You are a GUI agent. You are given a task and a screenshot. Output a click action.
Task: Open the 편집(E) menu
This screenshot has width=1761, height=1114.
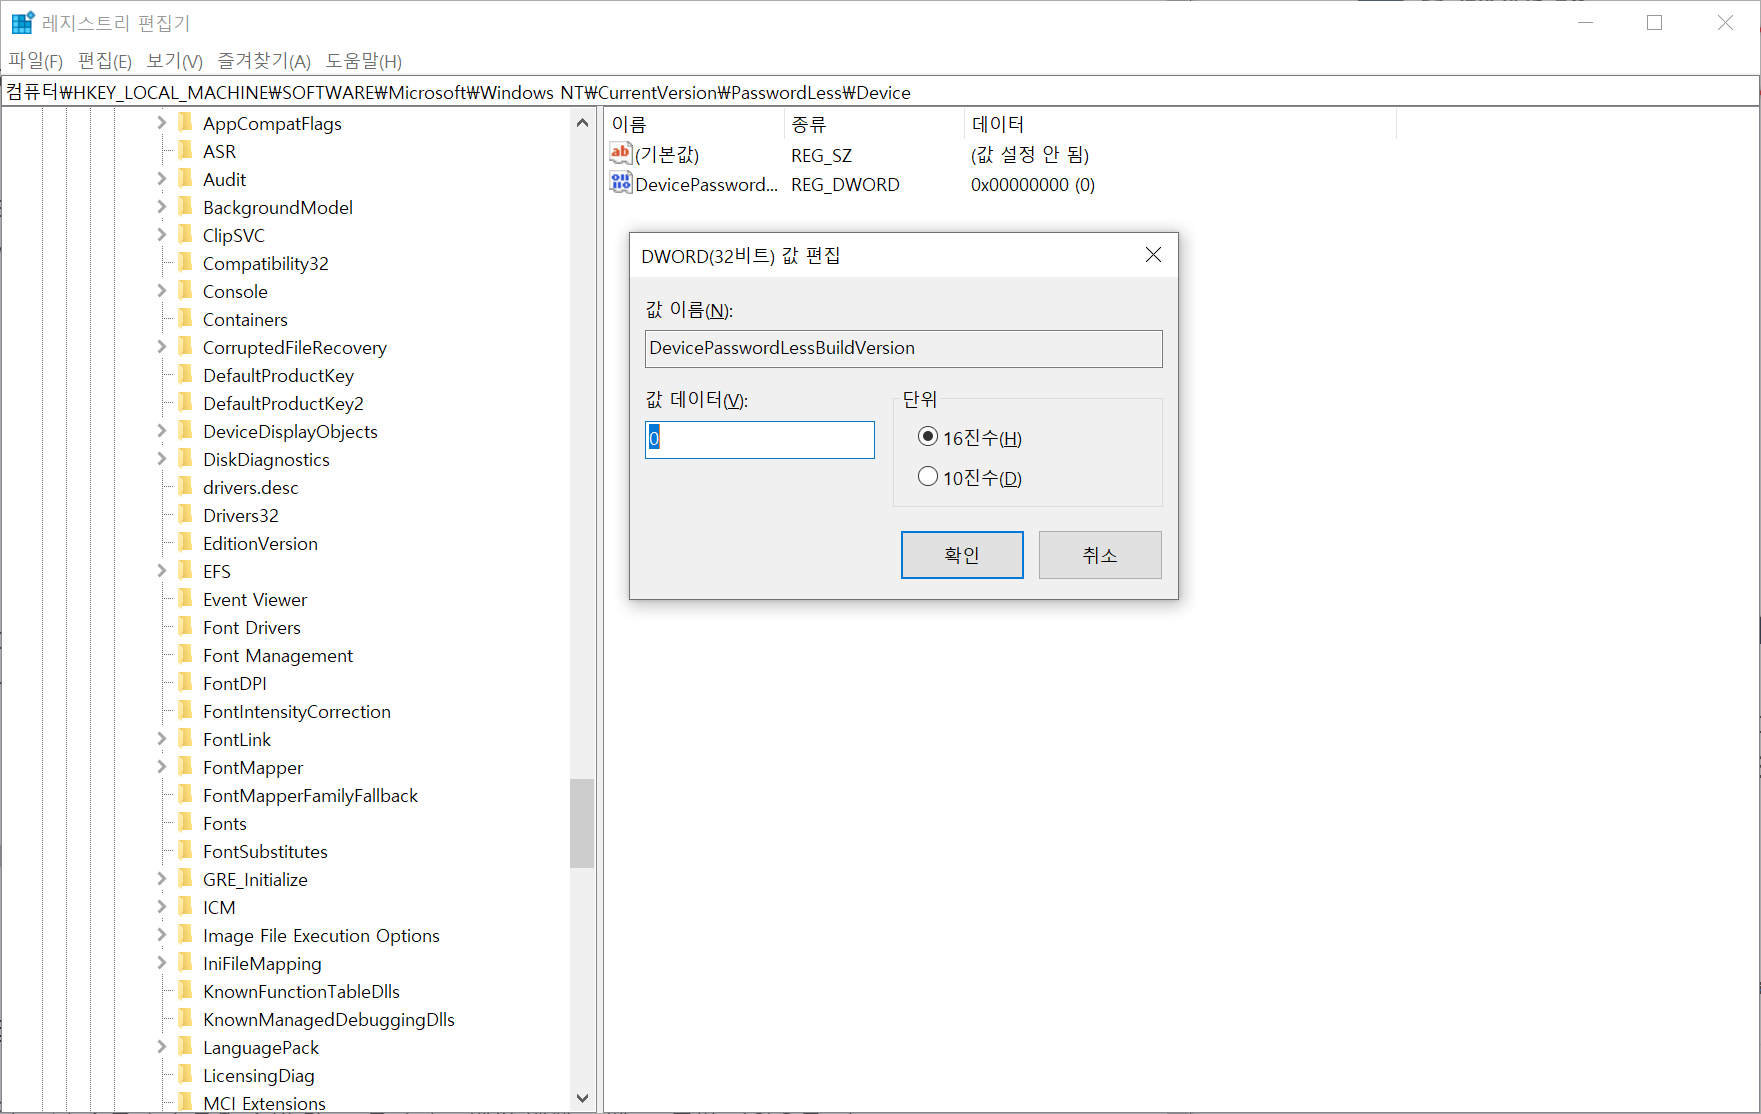[105, 61]
